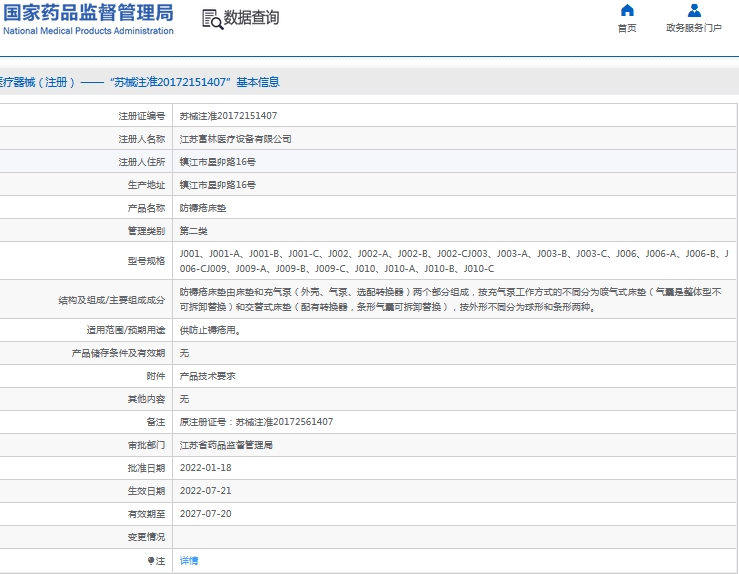Click the approval date 2022-01-18
739x574 pixels.
pos(205,468)
